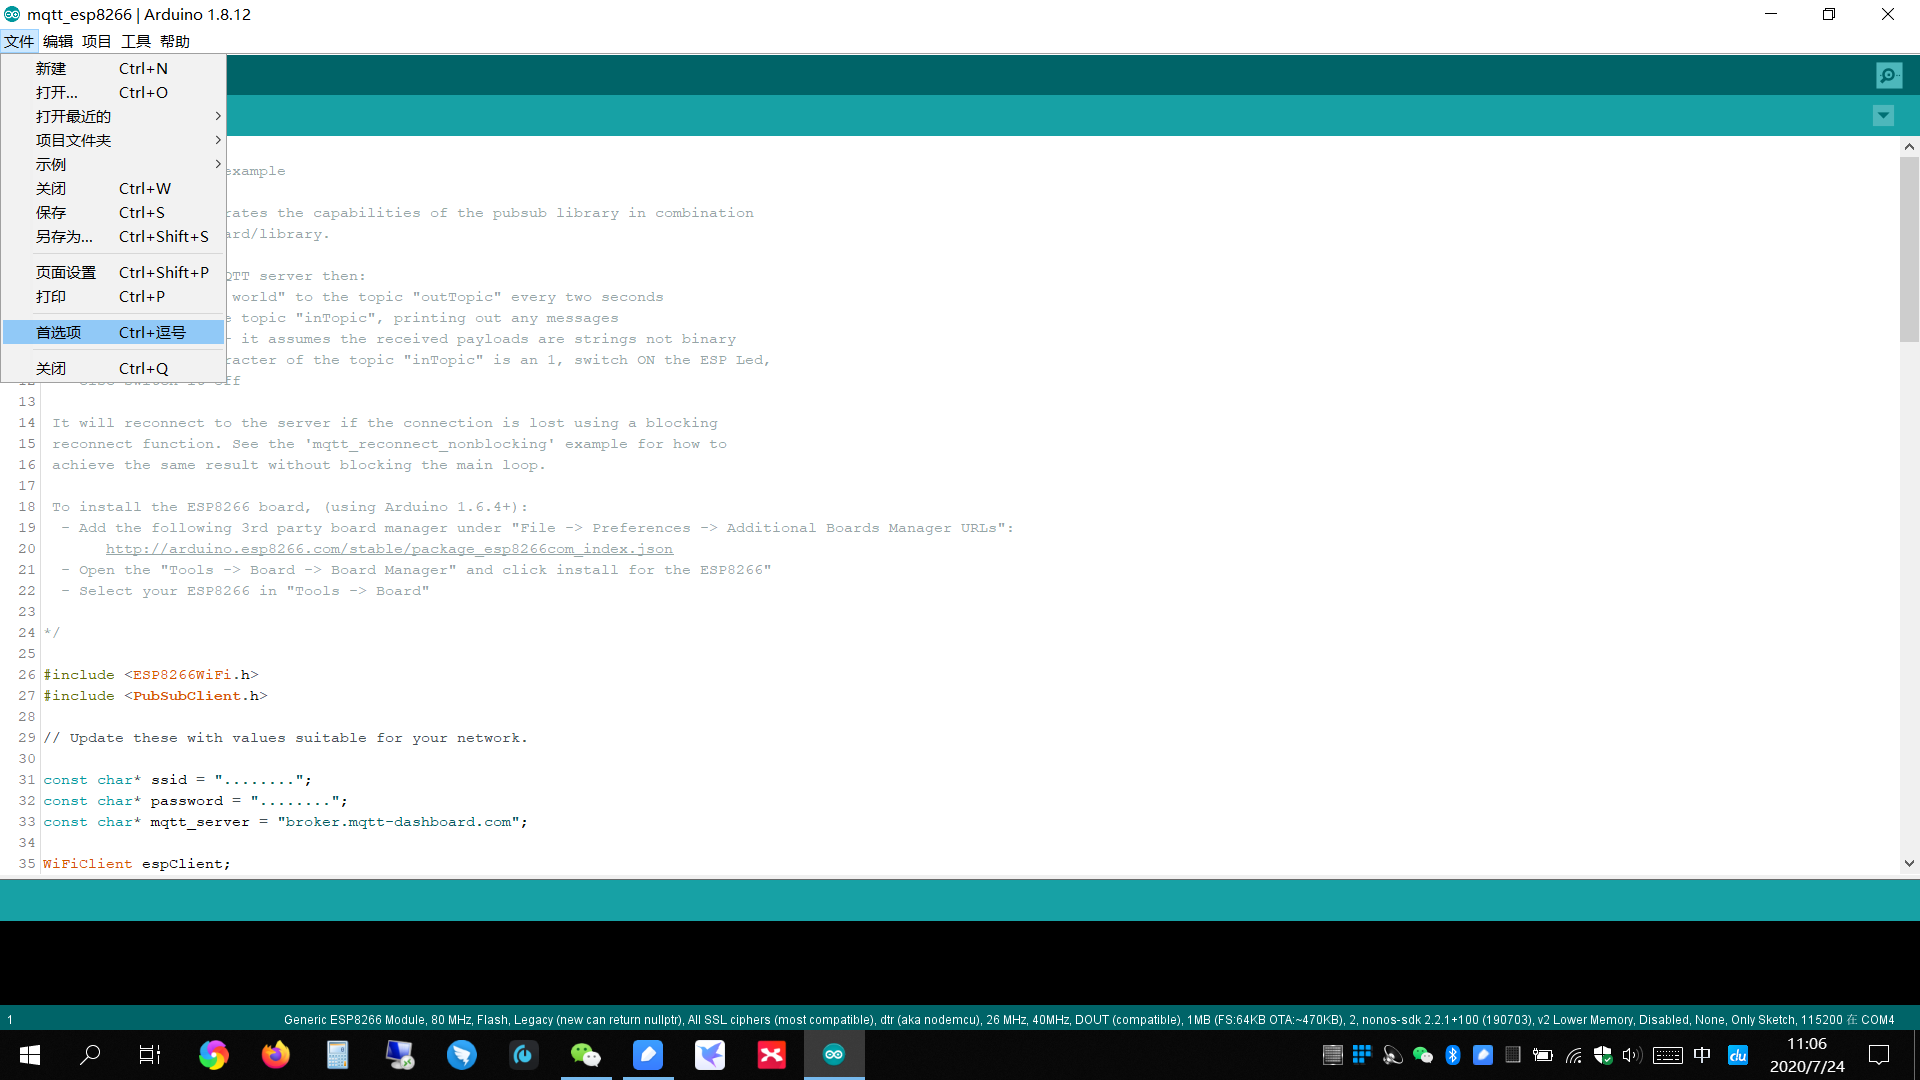Open Firefox from the taskbar
This screenshot has width=1920, height=1080.
click(x=275, y=1054)
